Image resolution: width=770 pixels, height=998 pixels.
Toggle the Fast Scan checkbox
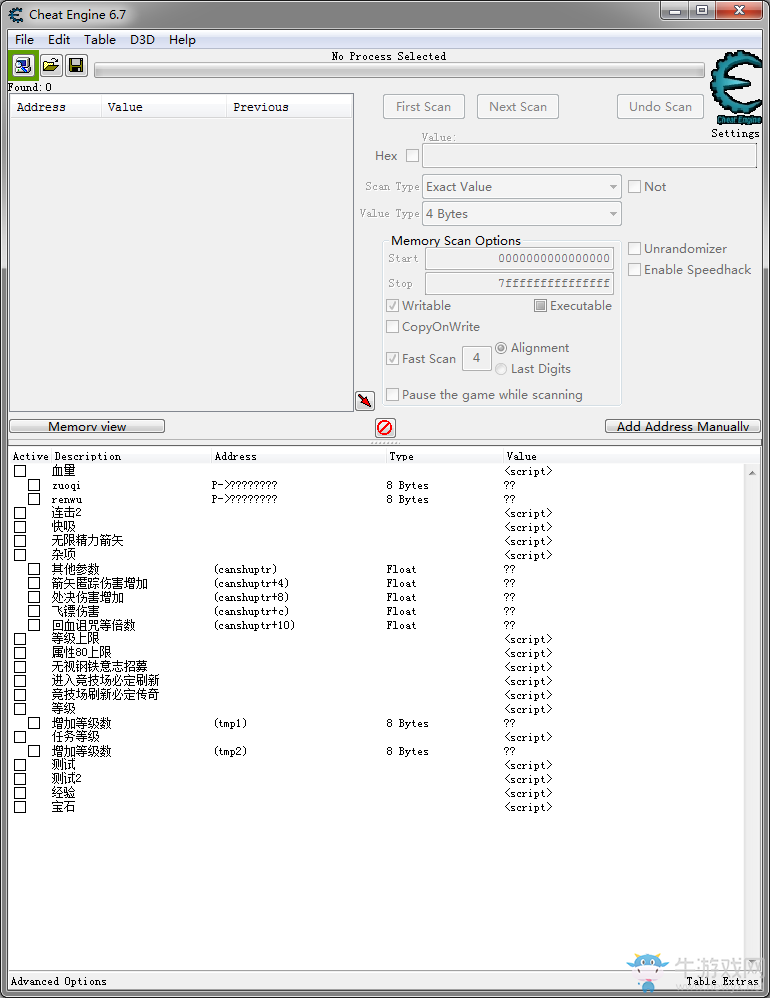(393, 358)
